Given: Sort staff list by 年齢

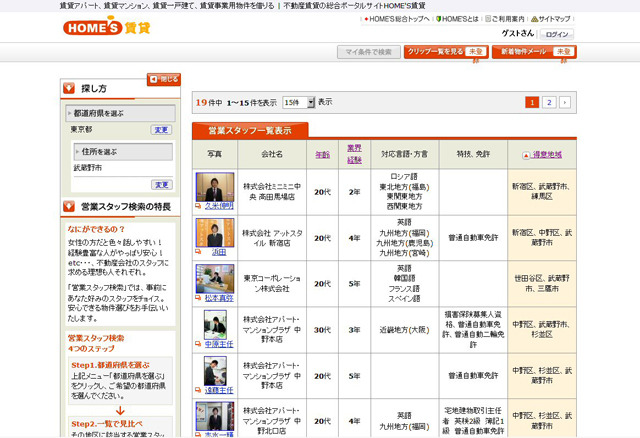Looking at the screenshot, I should pos(322,155).
